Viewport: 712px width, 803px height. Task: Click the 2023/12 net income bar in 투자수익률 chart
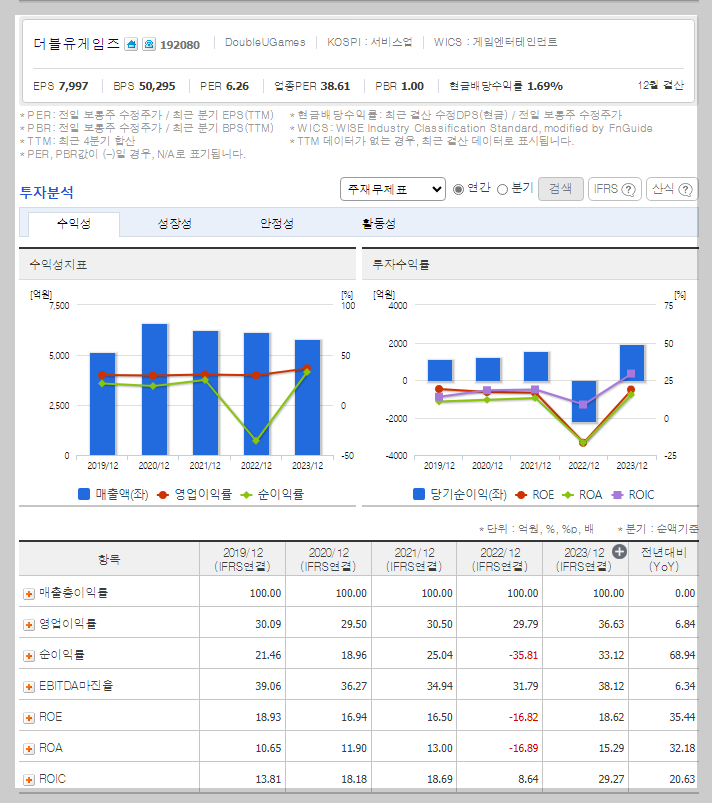(x=632, y=363)
